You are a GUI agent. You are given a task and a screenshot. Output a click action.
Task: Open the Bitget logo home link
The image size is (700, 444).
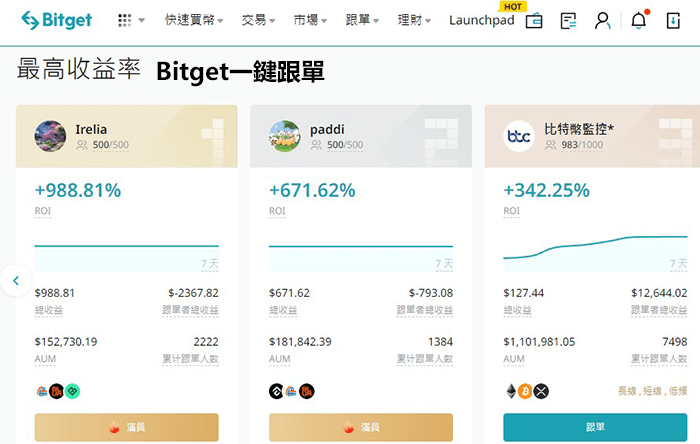[x=57, y=20]
